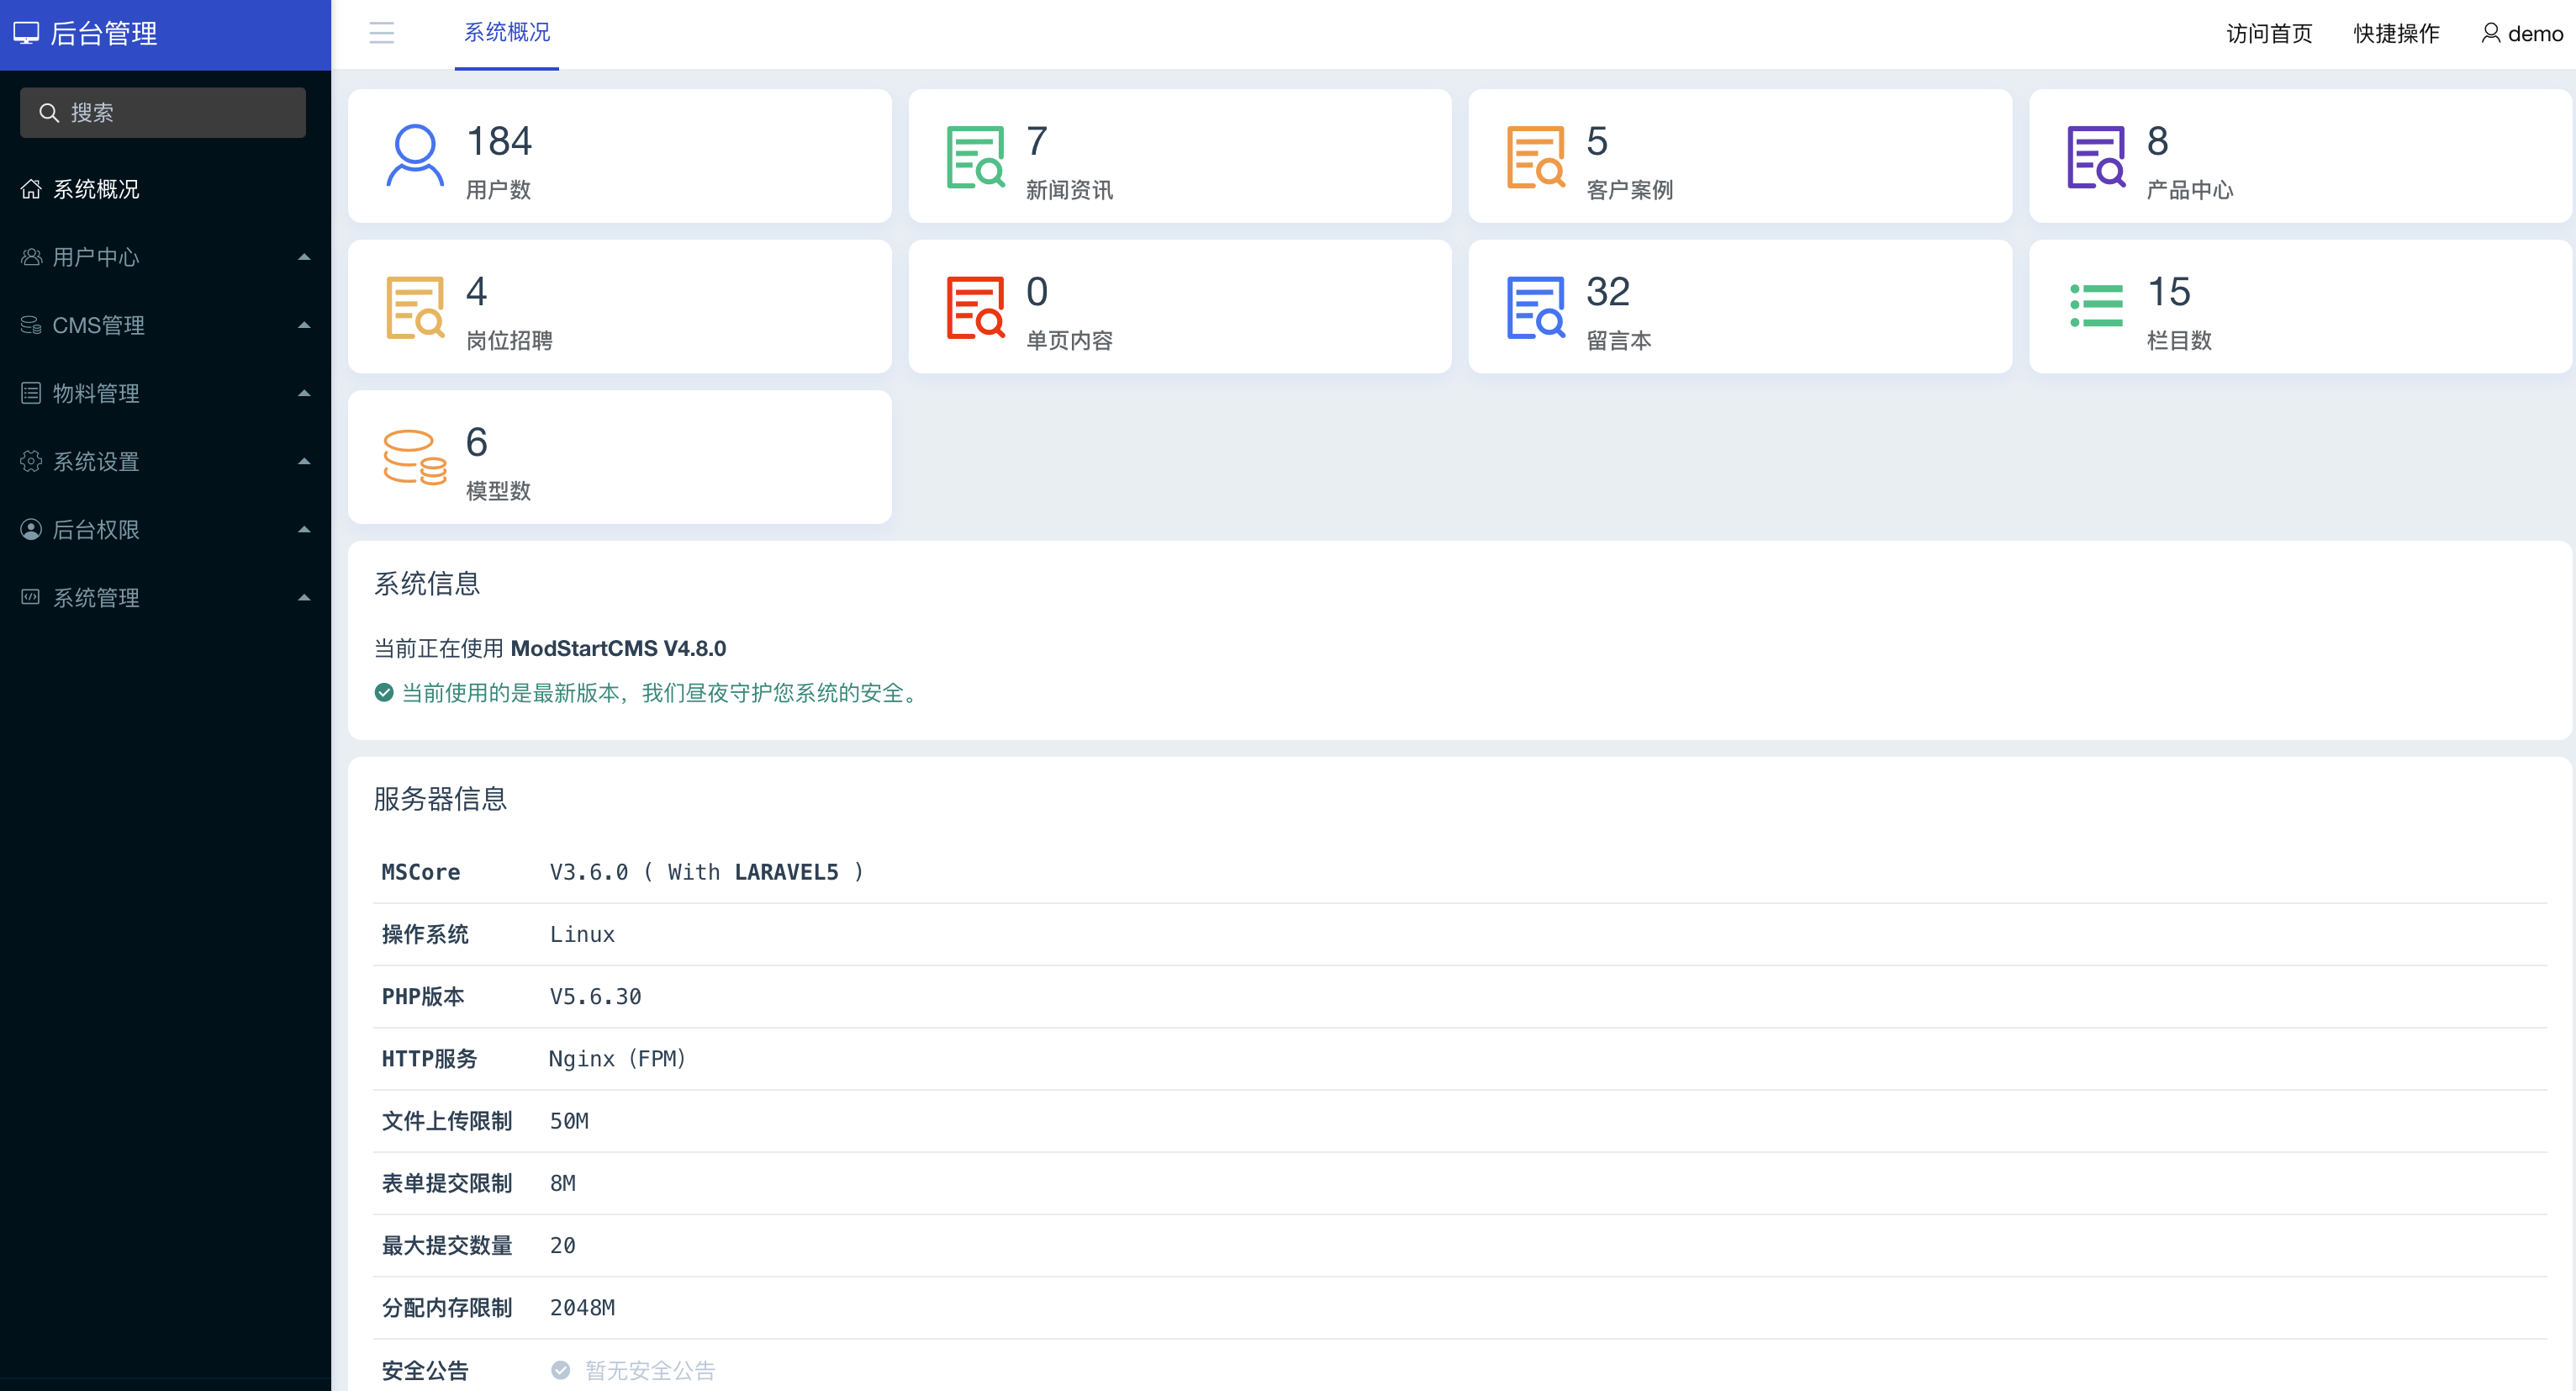2576x1391 pixels.
Task: Select the 系统概况 tab
Action: (x=506, y=33)
